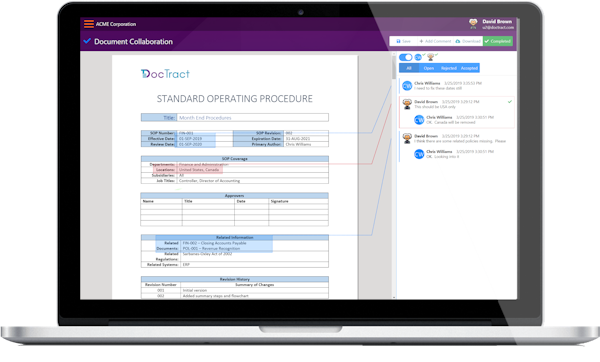Click the green accepted checkmark on the USA comment

(510, 102)
